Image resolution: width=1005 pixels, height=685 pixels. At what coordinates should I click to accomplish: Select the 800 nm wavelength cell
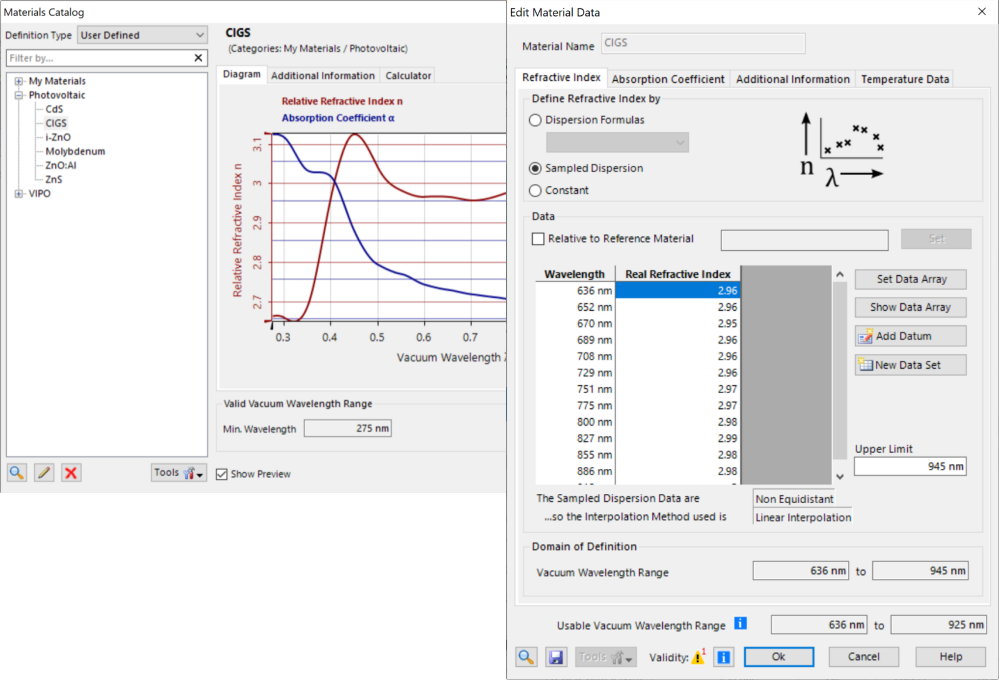click(576, 422)
